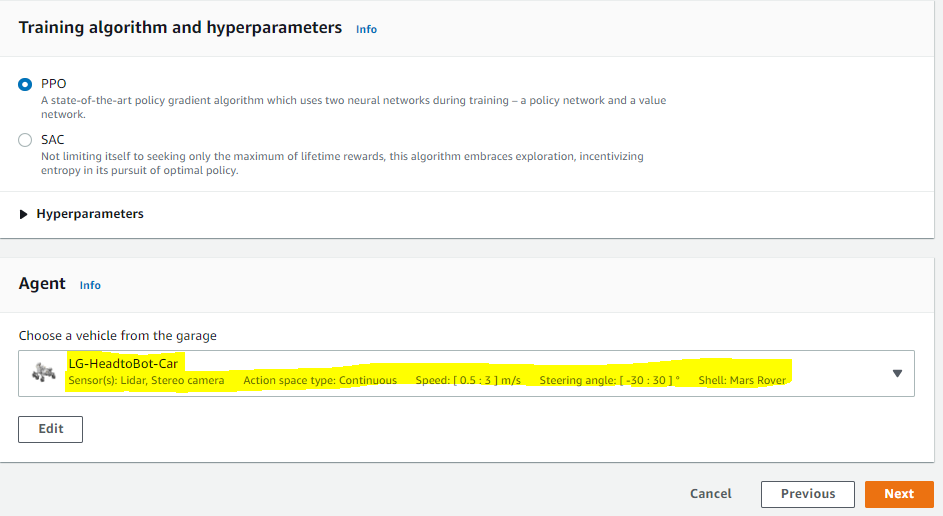
Task: Click the Edit button under vehicle selector
Action: [x=51, y=429]
